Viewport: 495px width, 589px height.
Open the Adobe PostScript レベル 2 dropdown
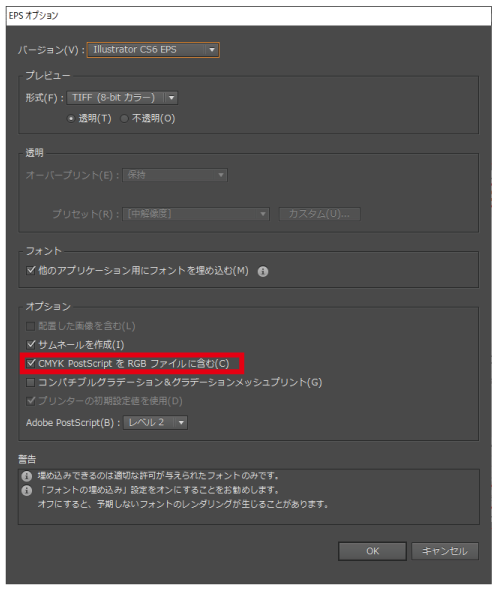coord(155,423)
